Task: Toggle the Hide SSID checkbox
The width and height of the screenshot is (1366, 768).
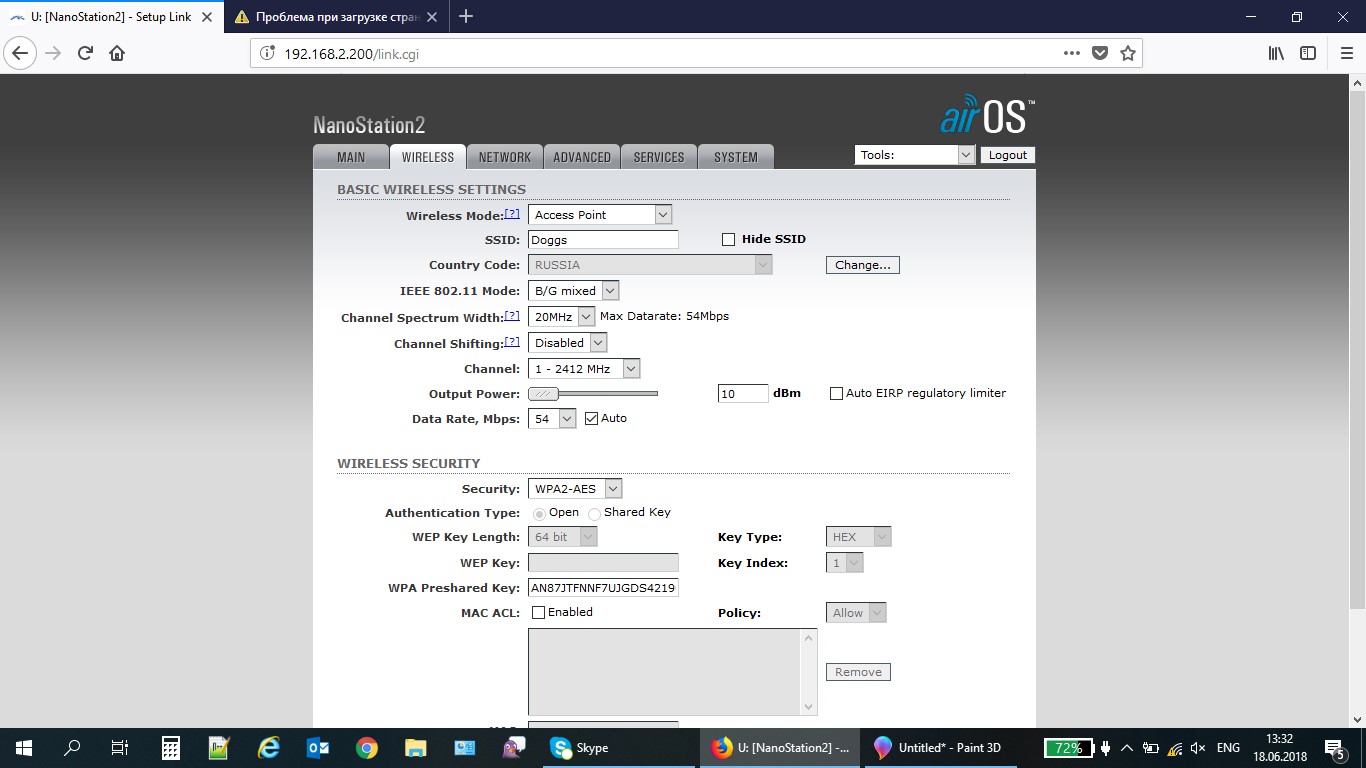Action: pos(728,239)
